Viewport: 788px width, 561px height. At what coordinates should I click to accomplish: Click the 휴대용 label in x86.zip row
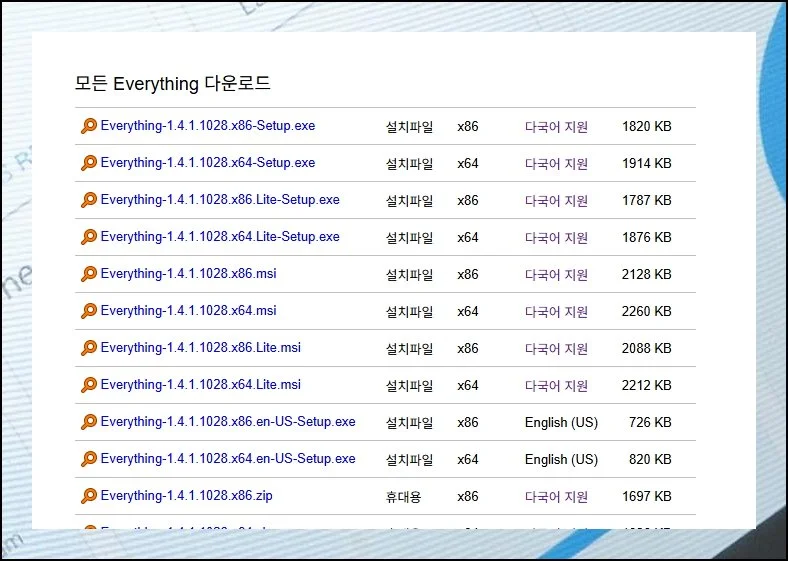click(404, 497)
